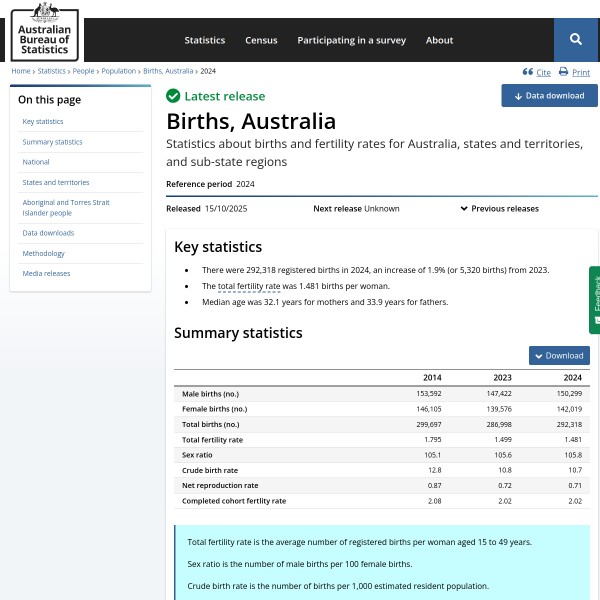Open Participating in a survey menu
600x600 pixels.
click(x=351, y=40)
